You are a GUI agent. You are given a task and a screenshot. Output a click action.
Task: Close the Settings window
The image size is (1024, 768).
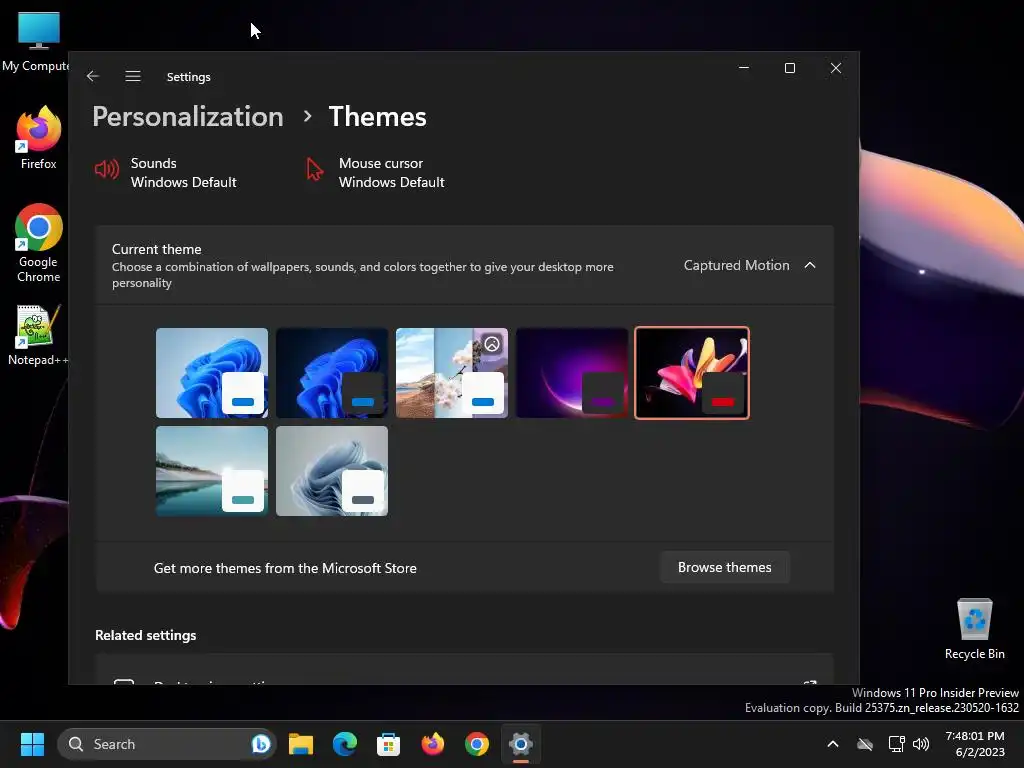point(835,68)
